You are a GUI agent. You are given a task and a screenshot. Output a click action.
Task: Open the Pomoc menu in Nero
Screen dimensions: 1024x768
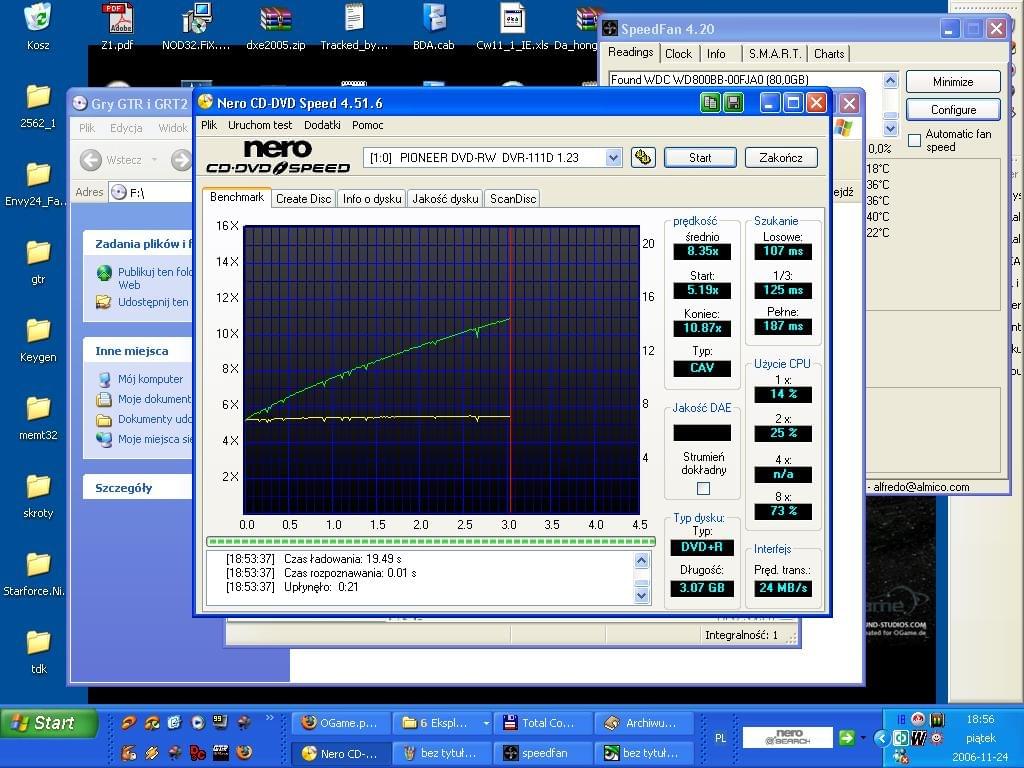pos(367,125)
